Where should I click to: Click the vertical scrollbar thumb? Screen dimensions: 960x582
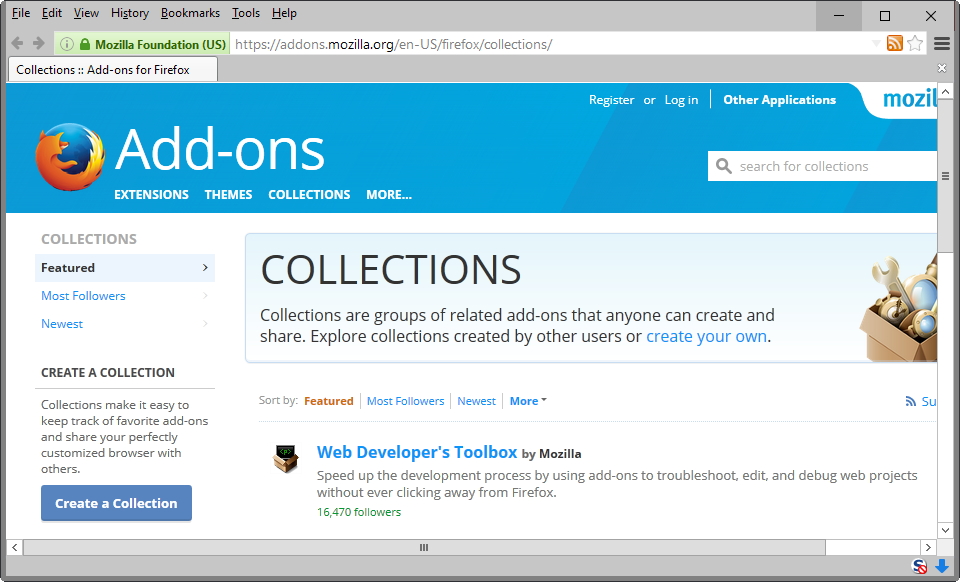pos(945,176)
